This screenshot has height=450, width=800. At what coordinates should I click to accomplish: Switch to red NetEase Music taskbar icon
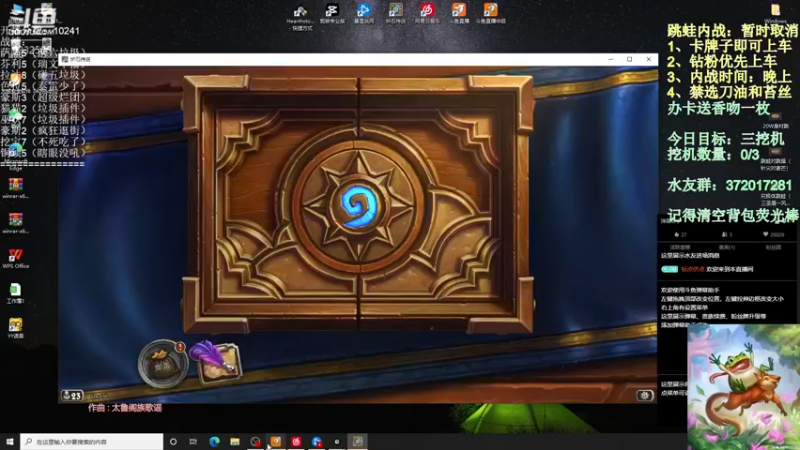coord(296,441)
